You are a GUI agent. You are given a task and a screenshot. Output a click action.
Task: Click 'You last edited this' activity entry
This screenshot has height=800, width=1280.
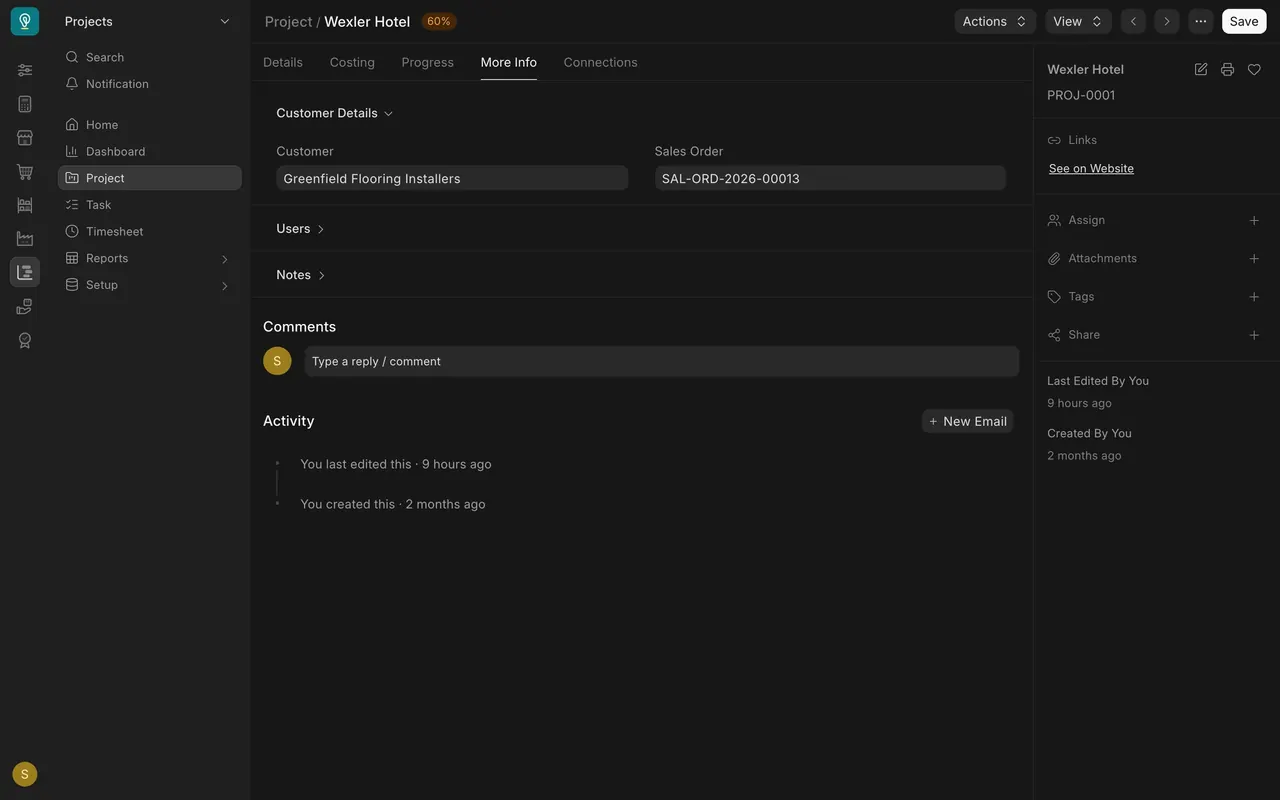tap(396, 464)
